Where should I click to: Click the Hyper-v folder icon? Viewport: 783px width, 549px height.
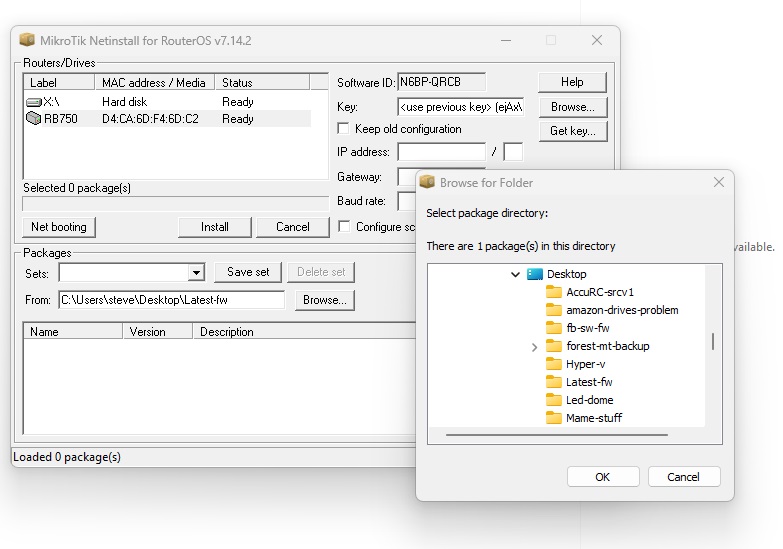click(x=554, y=364)
